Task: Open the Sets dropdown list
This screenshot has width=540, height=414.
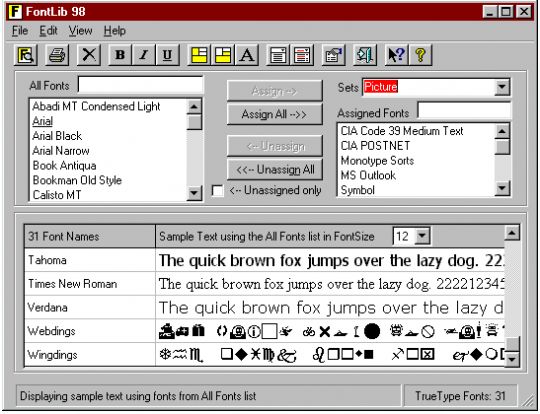Action: (x=502, y=87)
